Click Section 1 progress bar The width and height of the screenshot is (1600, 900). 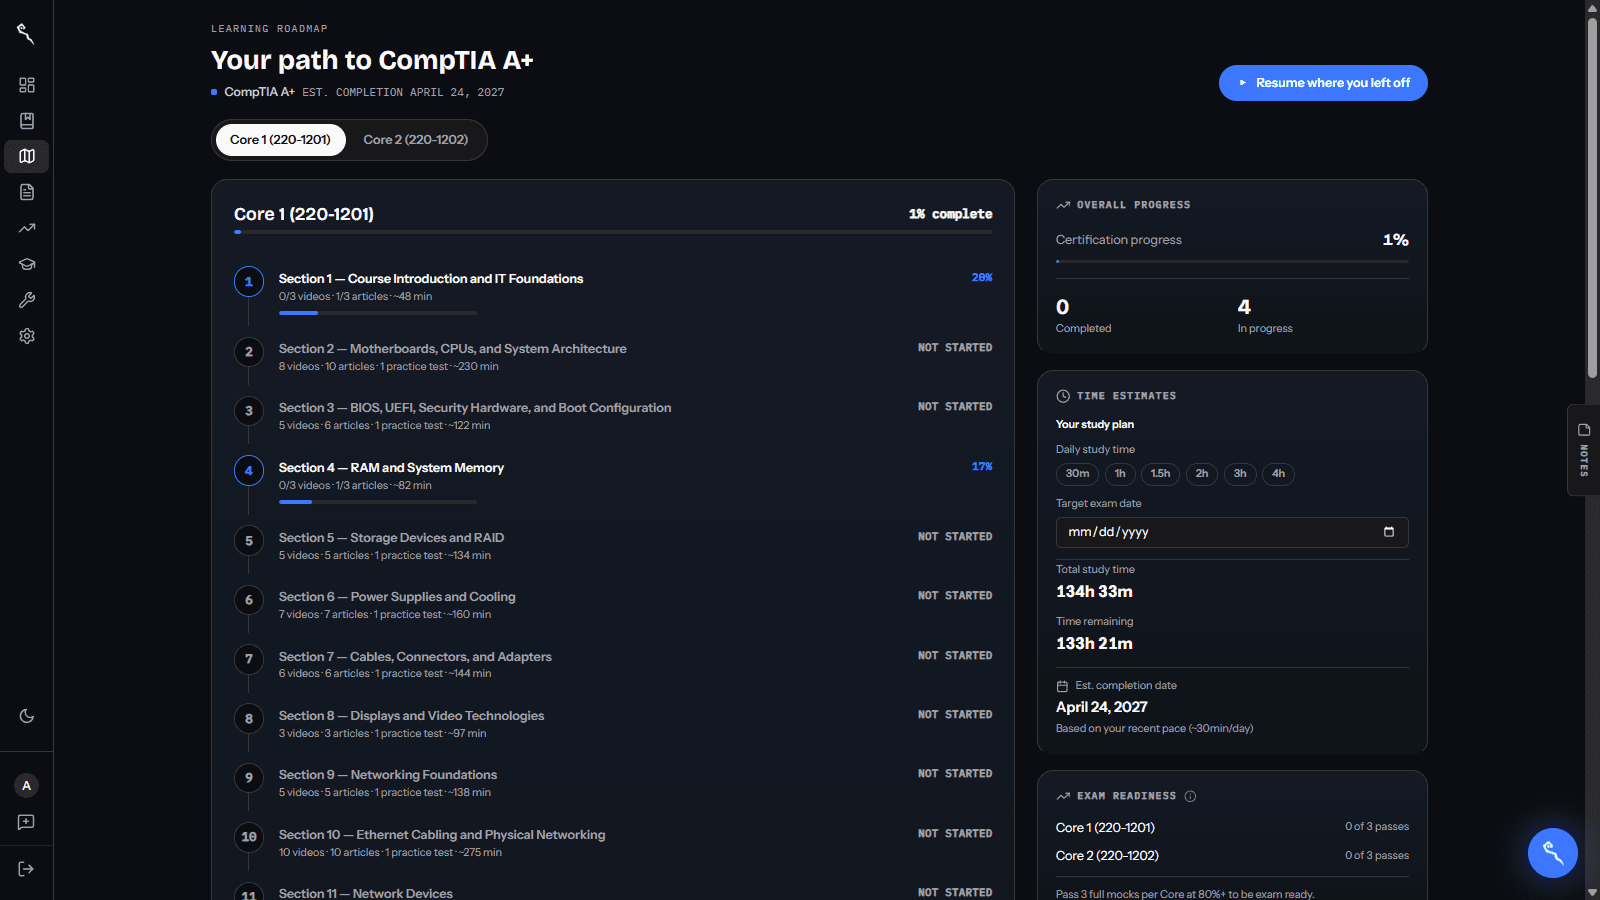[378, 313]
